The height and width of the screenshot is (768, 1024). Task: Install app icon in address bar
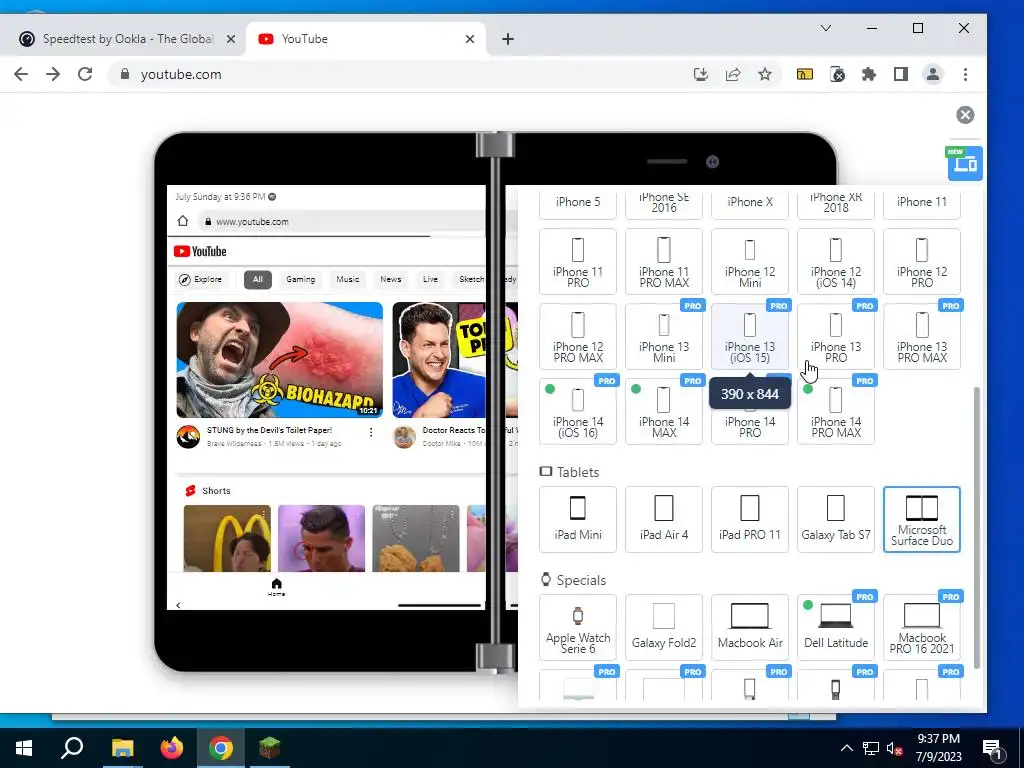coord(701,74)
